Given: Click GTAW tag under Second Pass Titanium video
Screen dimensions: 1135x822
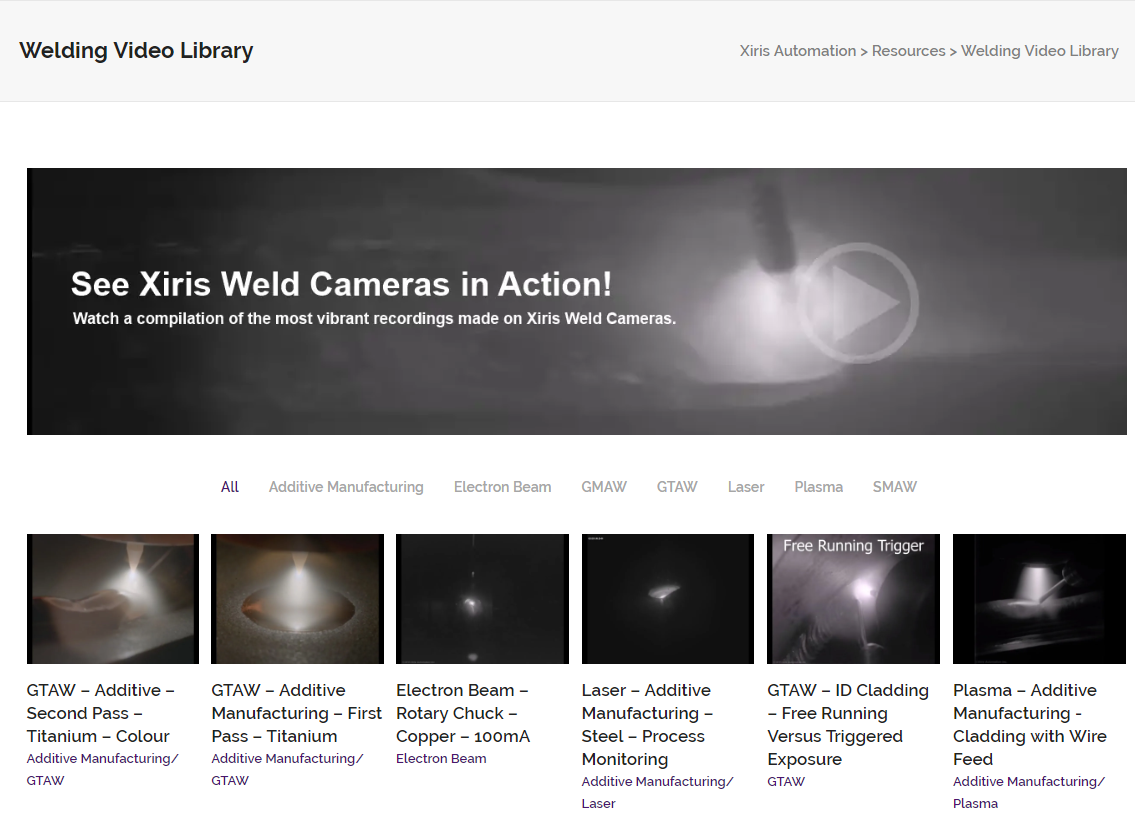Looking at the screenshot, I should 46,780.
